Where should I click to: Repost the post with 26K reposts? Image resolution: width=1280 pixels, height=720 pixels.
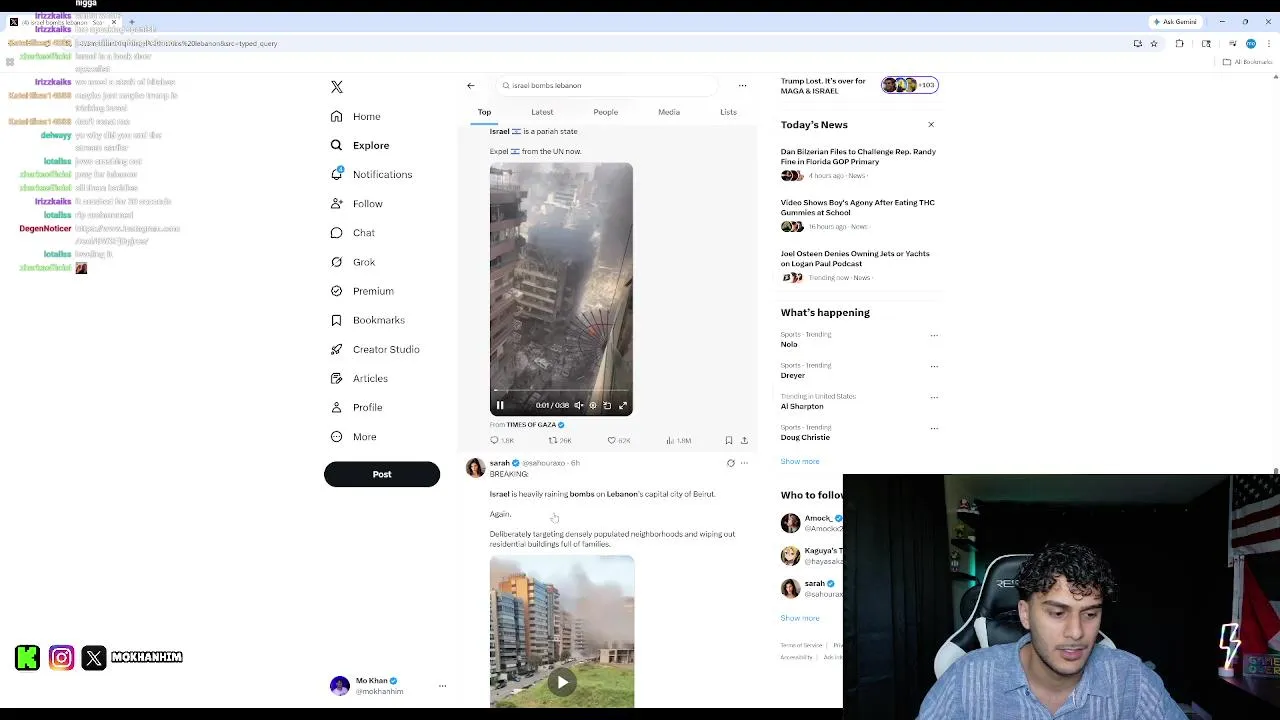(x=560, y=440)
